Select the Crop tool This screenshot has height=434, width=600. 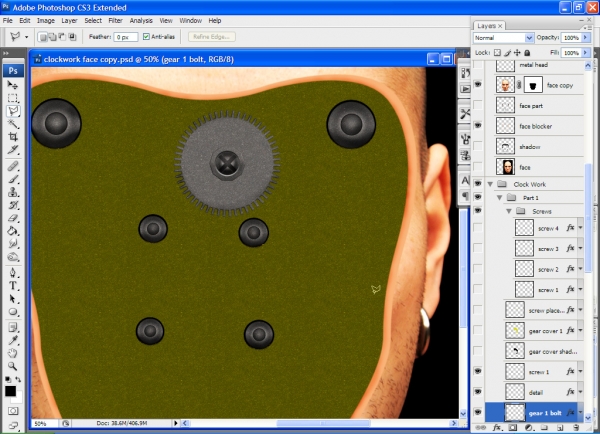(x=13, y=137)
